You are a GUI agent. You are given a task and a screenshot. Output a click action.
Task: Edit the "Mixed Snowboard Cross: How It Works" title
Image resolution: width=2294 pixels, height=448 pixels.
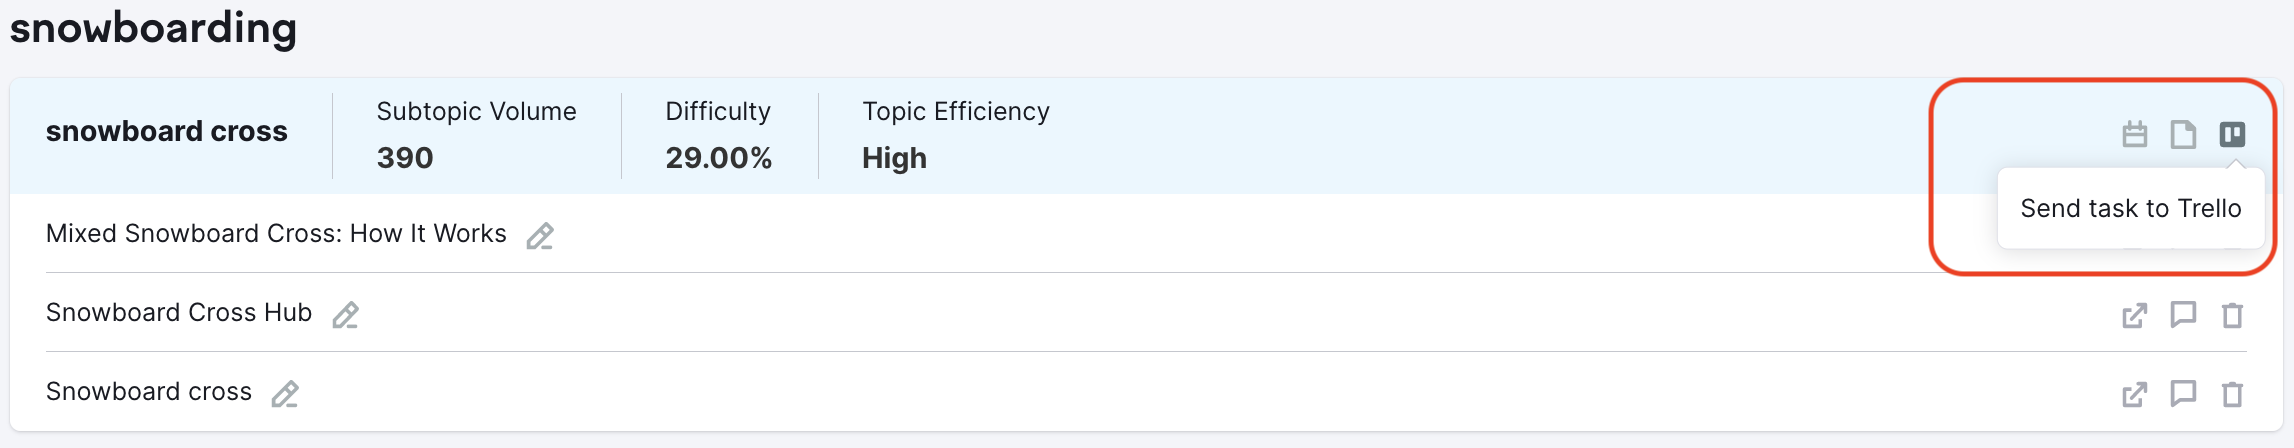[540, 236]
